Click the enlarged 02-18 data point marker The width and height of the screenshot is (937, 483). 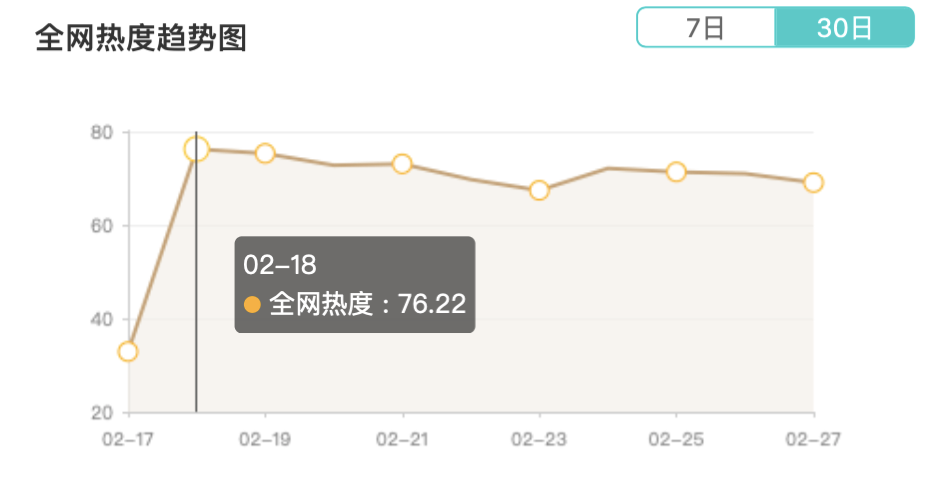[196, 149]
